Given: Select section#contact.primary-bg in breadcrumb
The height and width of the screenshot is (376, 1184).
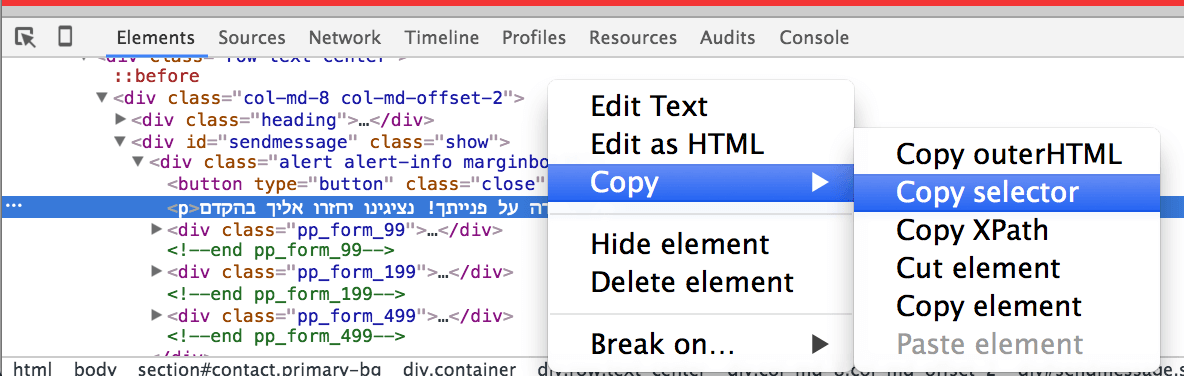Looking at the screenshot, I should point(261,369).
